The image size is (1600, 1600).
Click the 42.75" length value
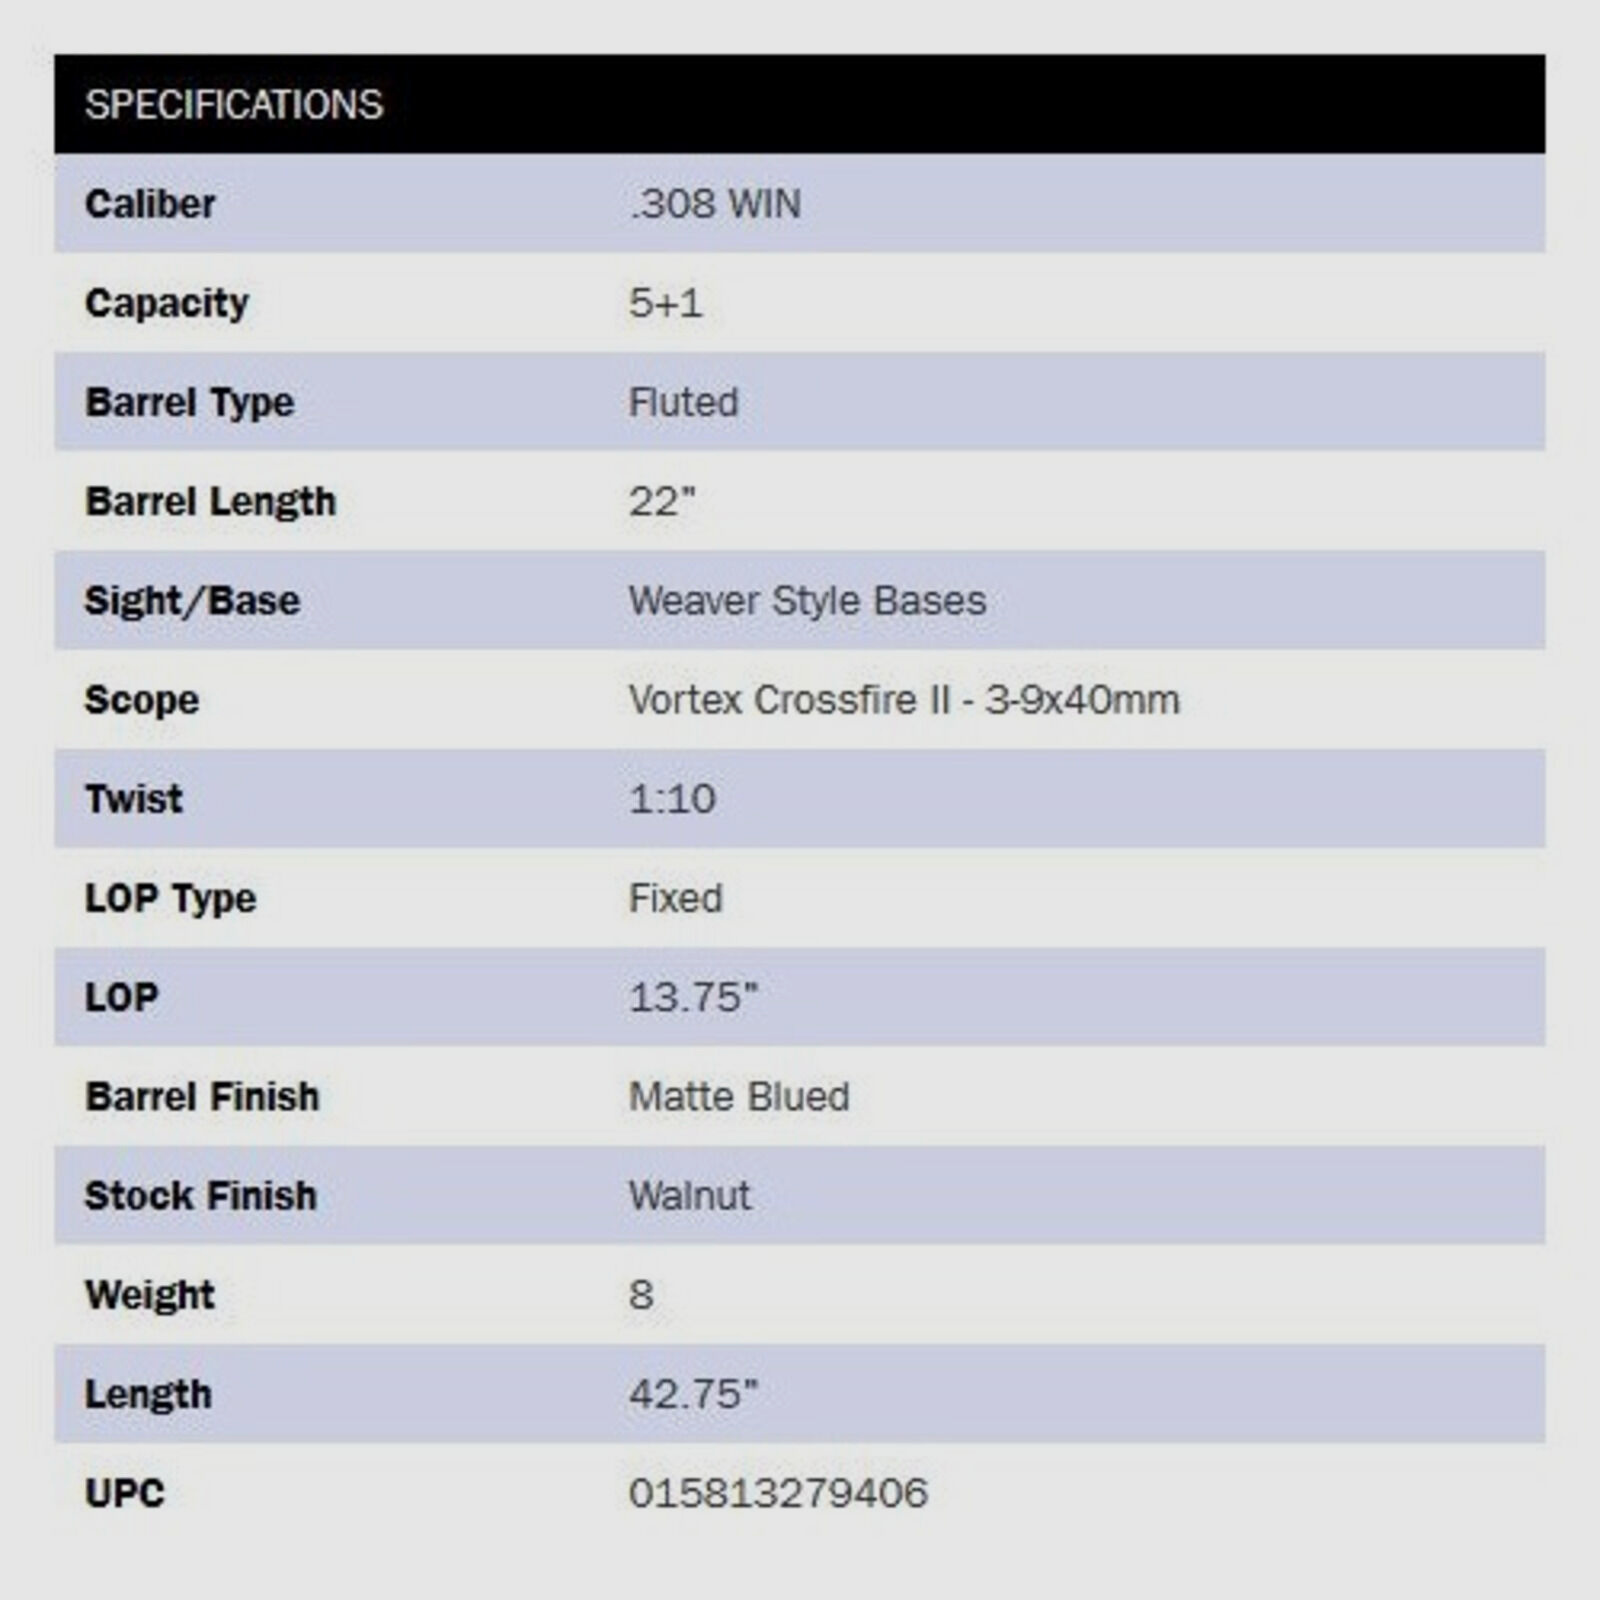pyautogui.click(x=693, y=1393)
